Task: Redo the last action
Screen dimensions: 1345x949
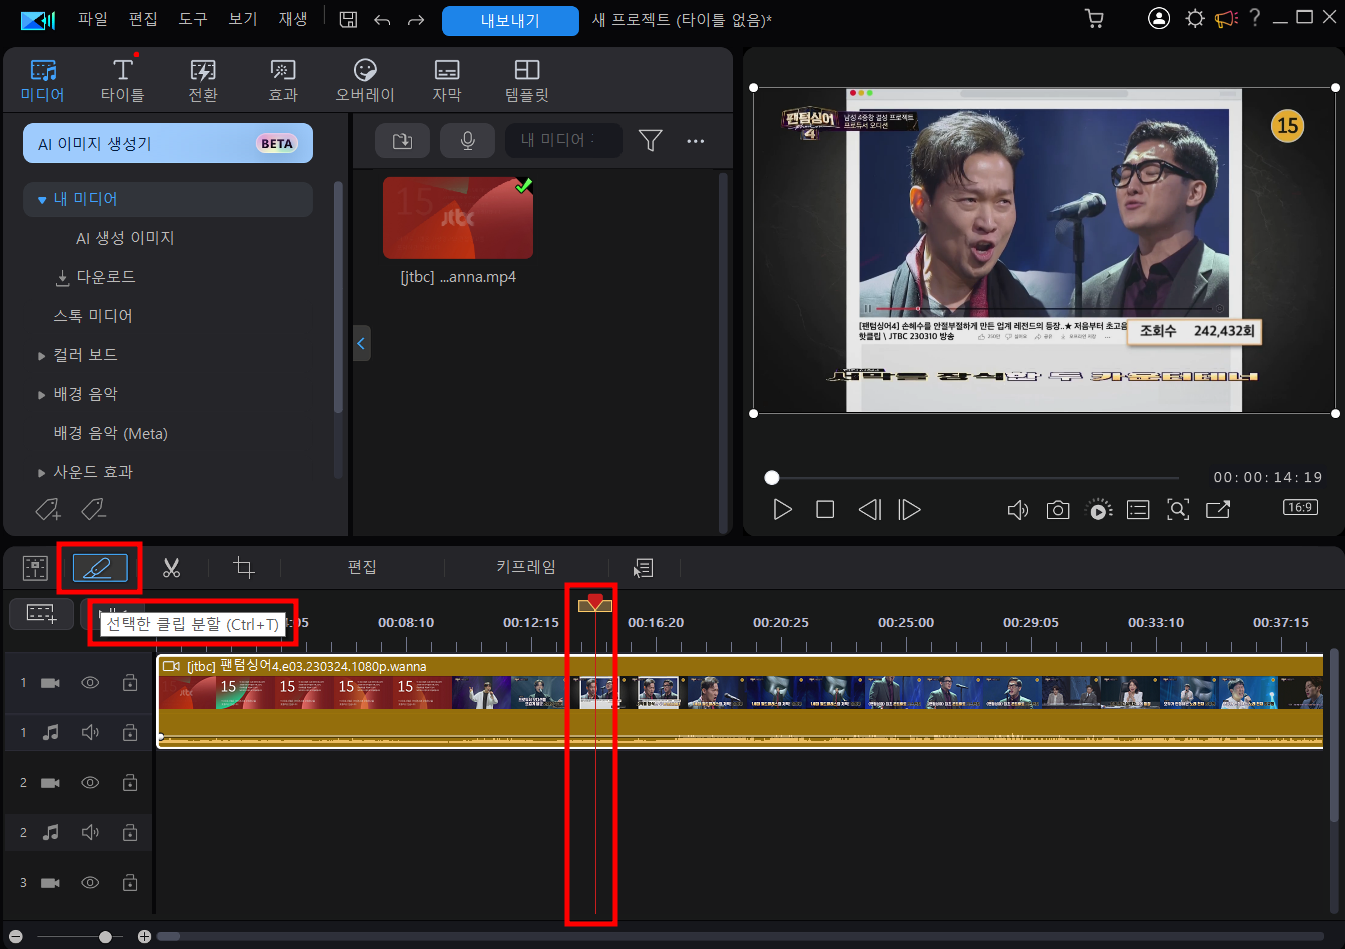Action: [x=416, y=19]
